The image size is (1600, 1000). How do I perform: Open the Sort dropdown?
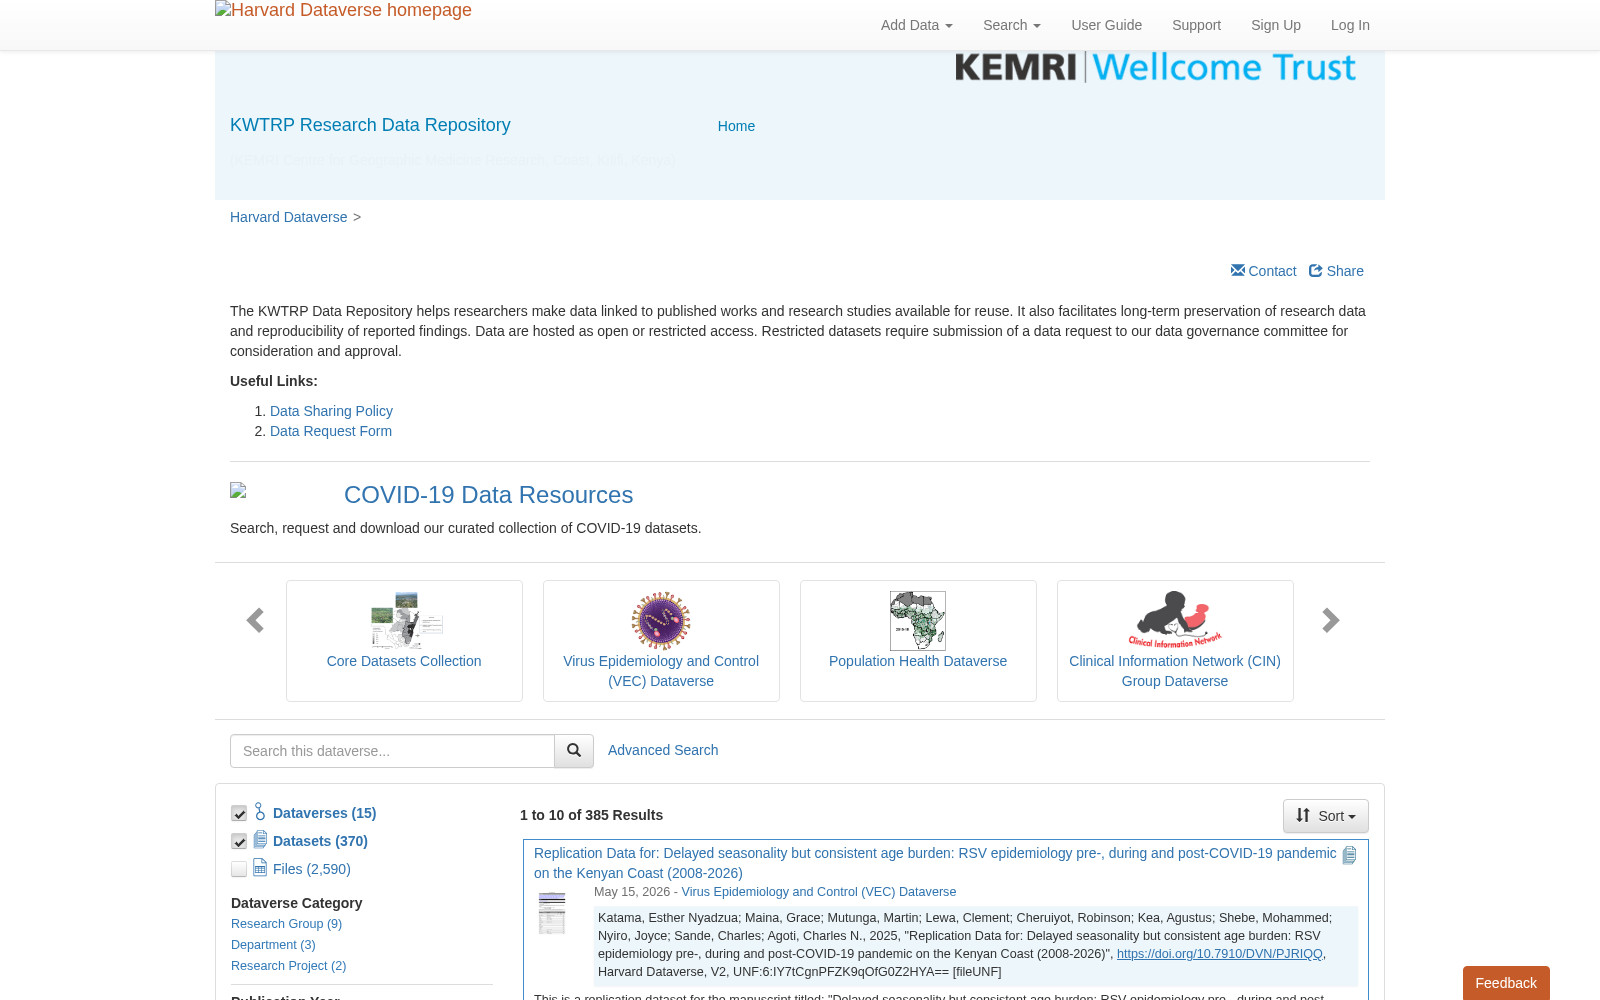[1325, 816]
